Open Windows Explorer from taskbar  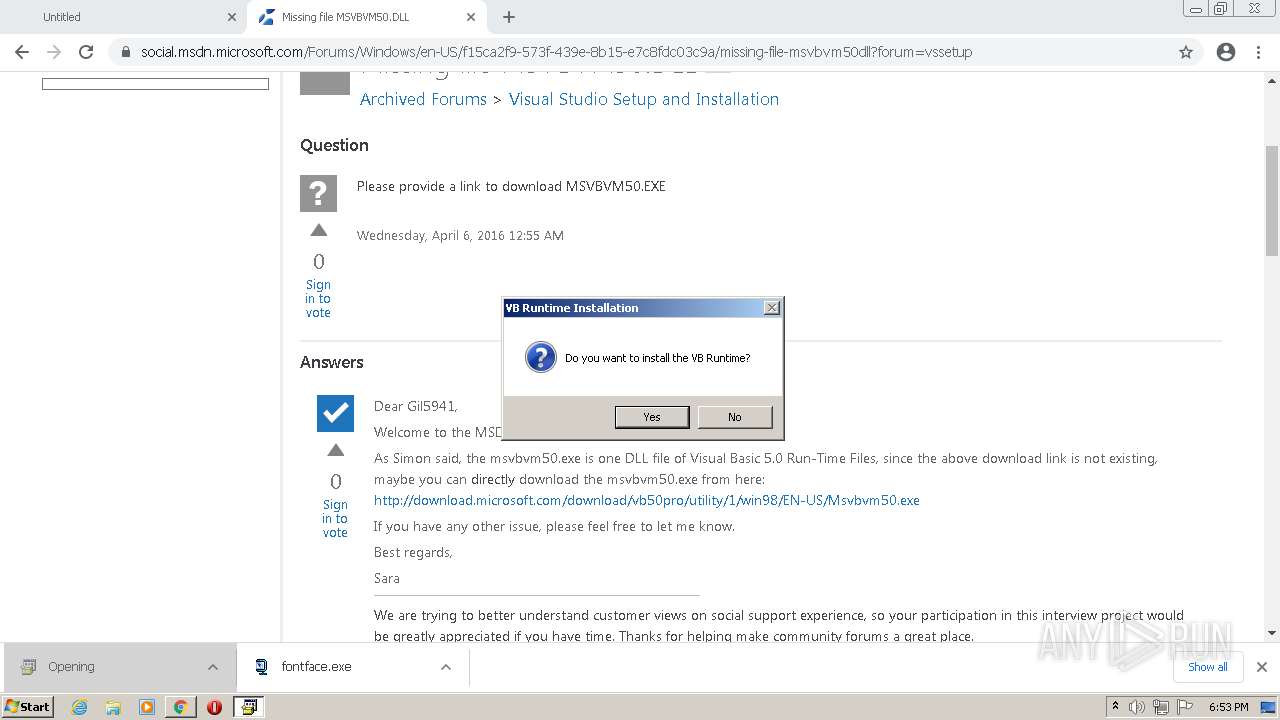click(x=113, y=707)
